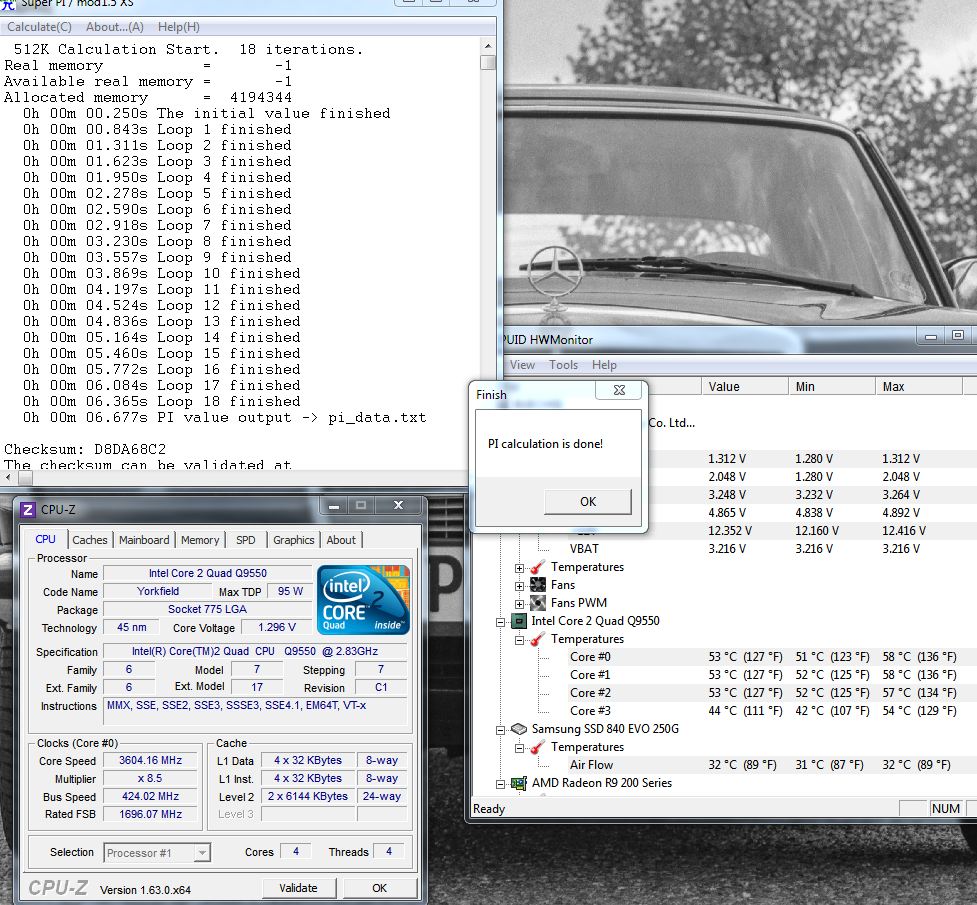Viewport: 977px width, 905px height.
Task: Click the Rated FSB value 1696.07 MHz
Action: [150, 814]
